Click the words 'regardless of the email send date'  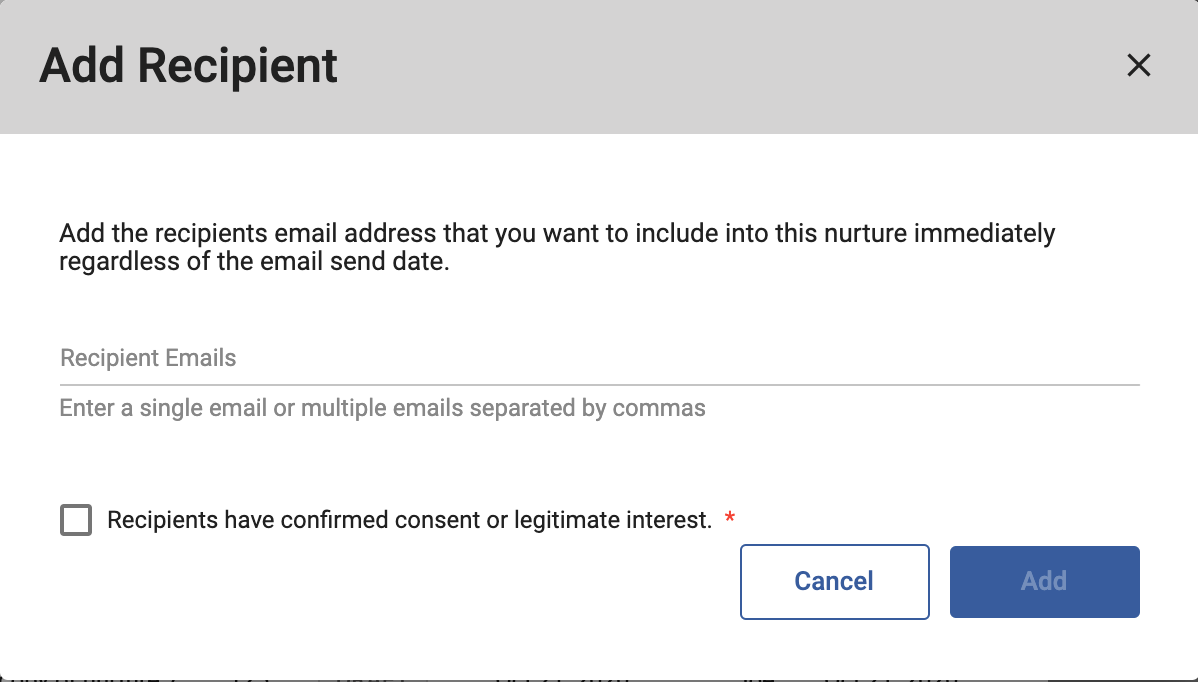tap(254, 265)
